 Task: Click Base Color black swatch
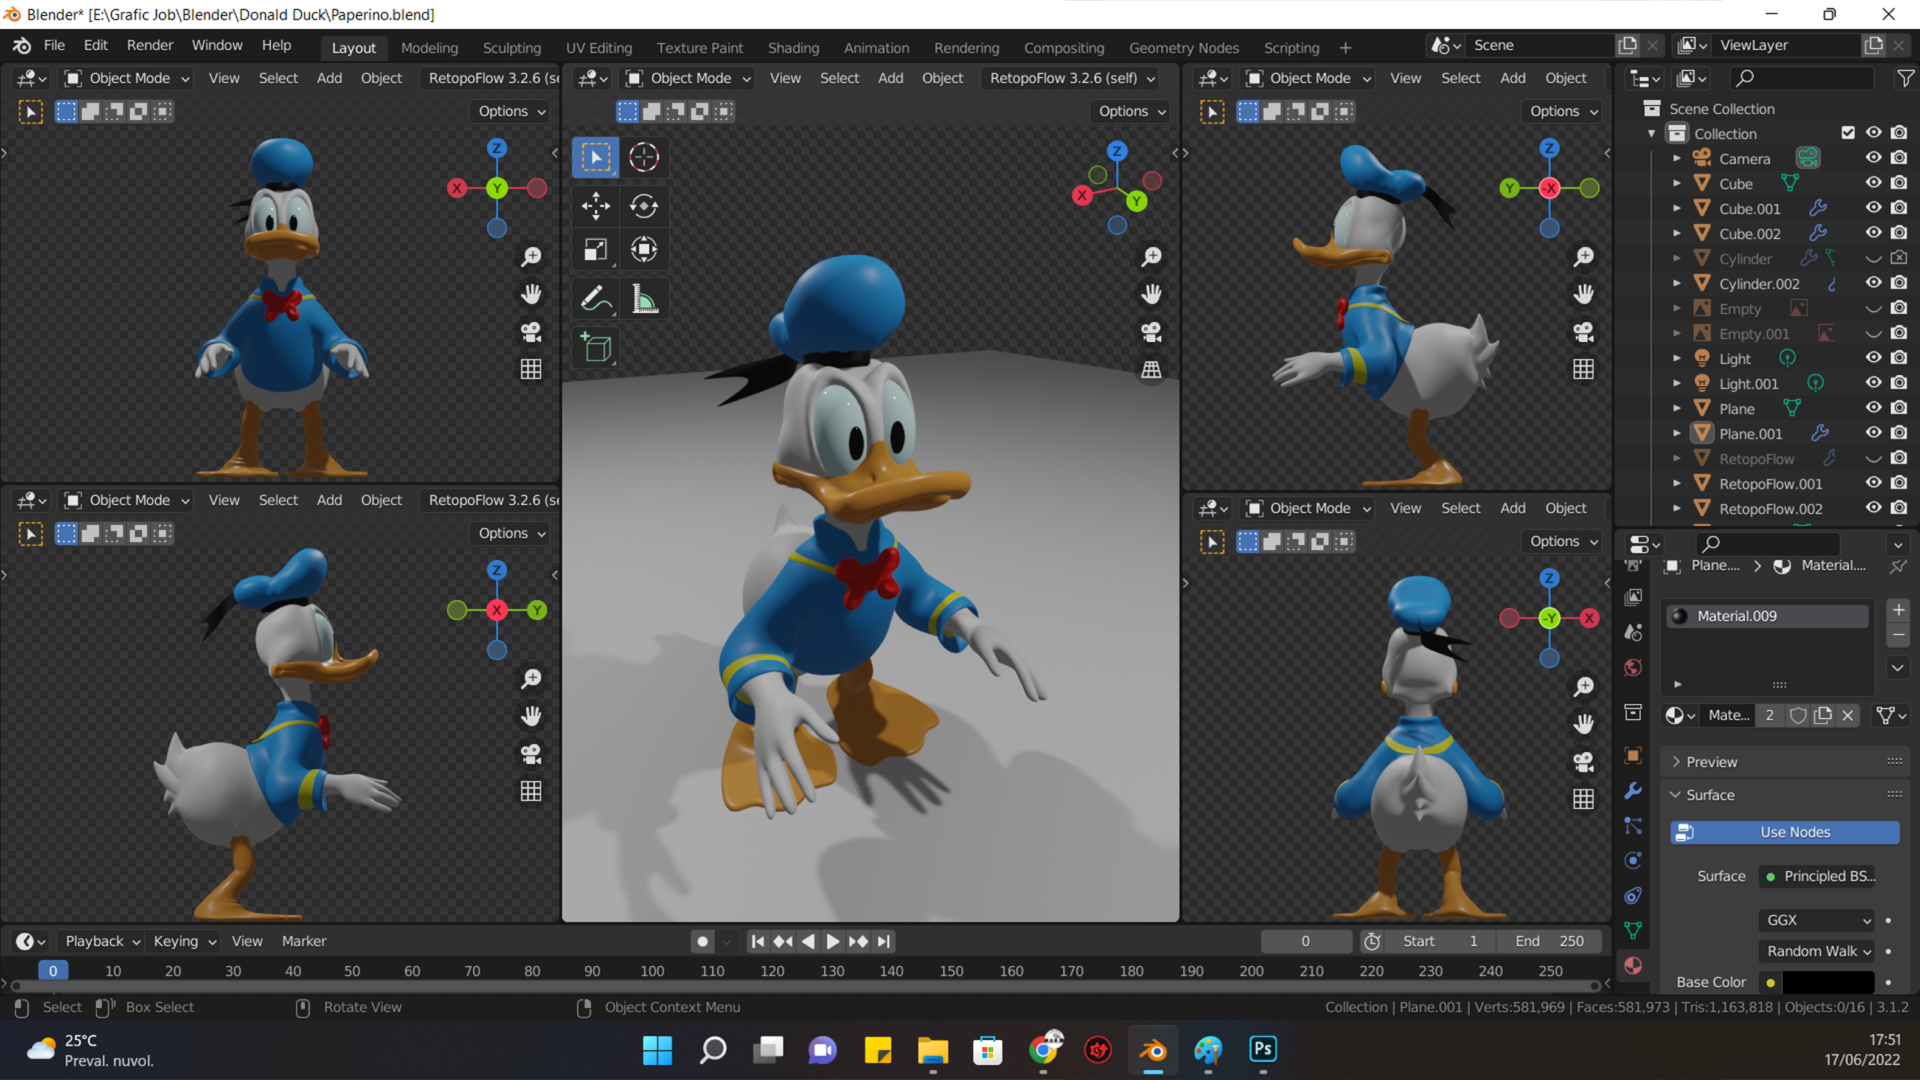click(1828, 982)
